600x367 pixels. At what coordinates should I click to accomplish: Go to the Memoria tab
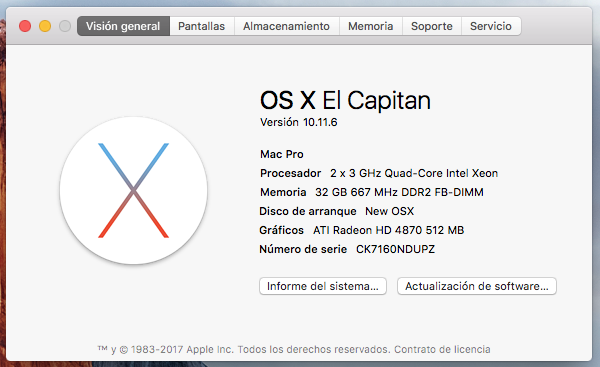(371, 26)
